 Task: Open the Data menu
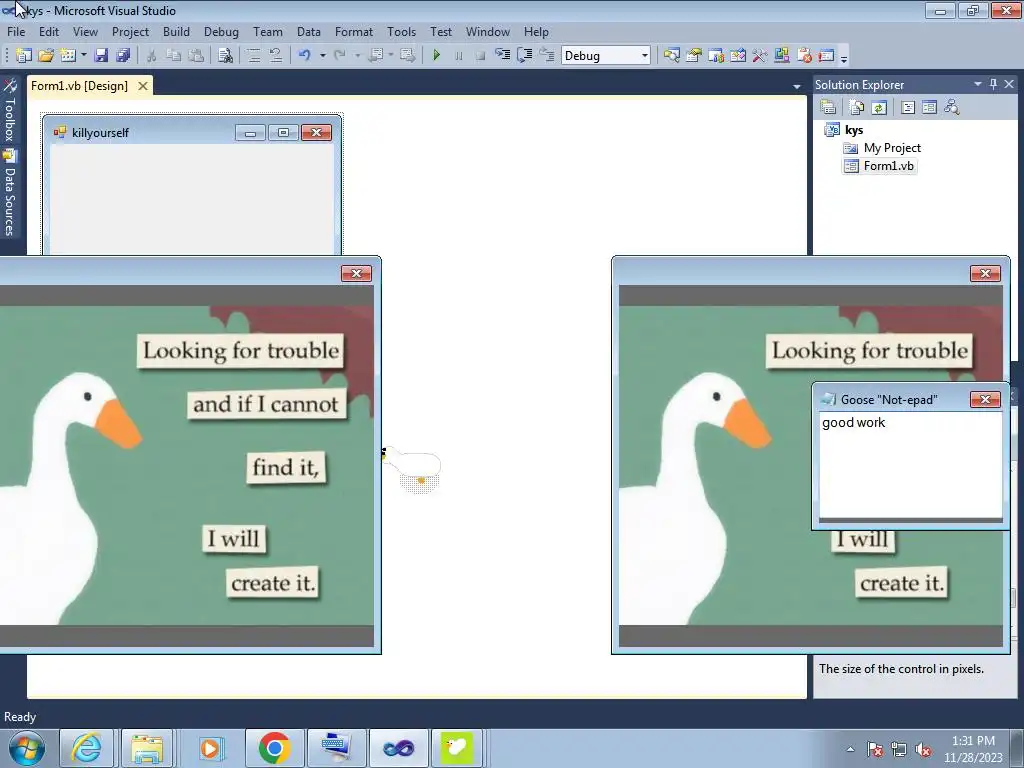tap(308, 31)
